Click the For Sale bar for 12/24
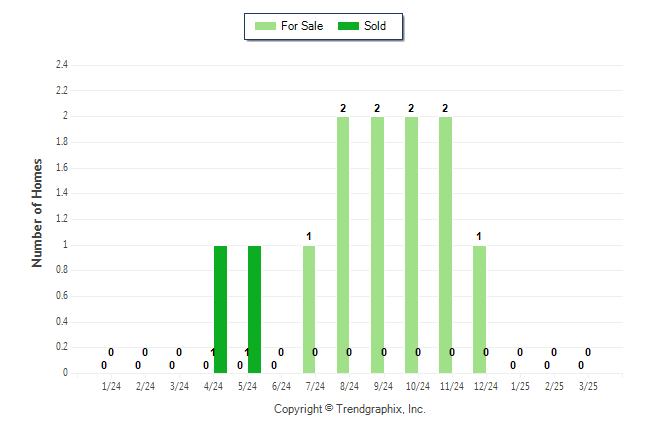 479,310
